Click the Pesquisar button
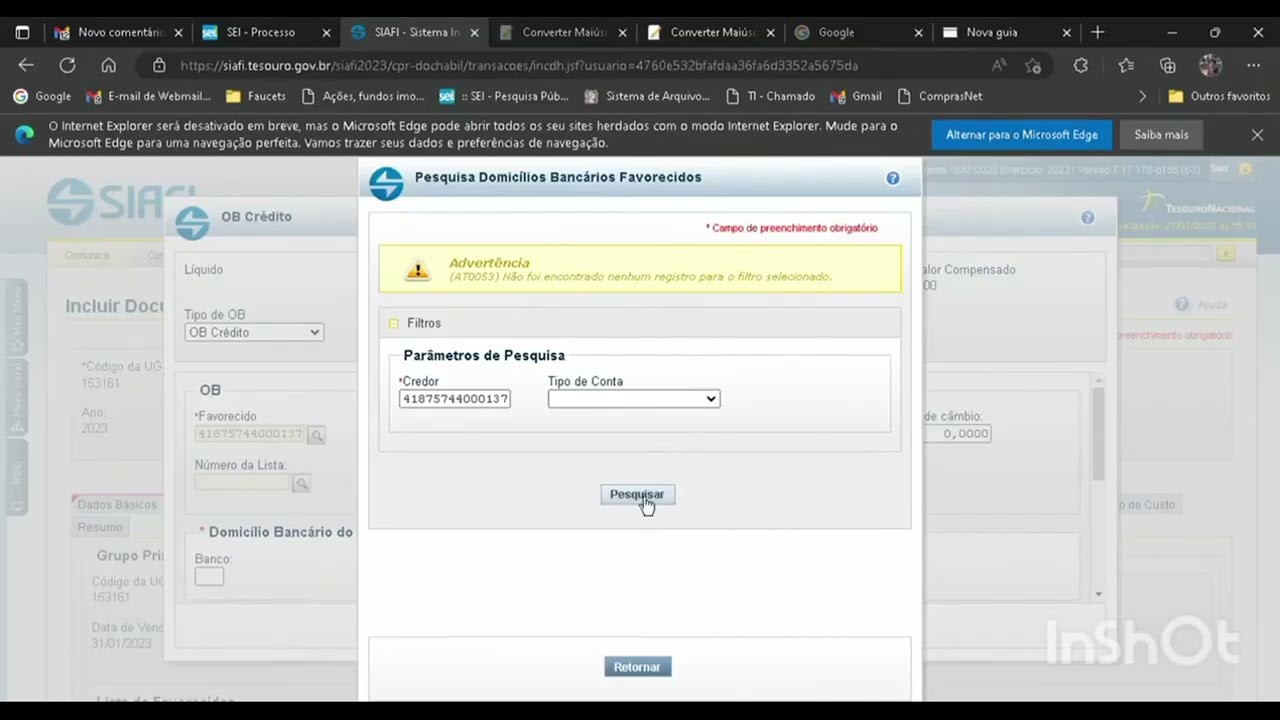1280x720 pixels. tap(637, 495)
